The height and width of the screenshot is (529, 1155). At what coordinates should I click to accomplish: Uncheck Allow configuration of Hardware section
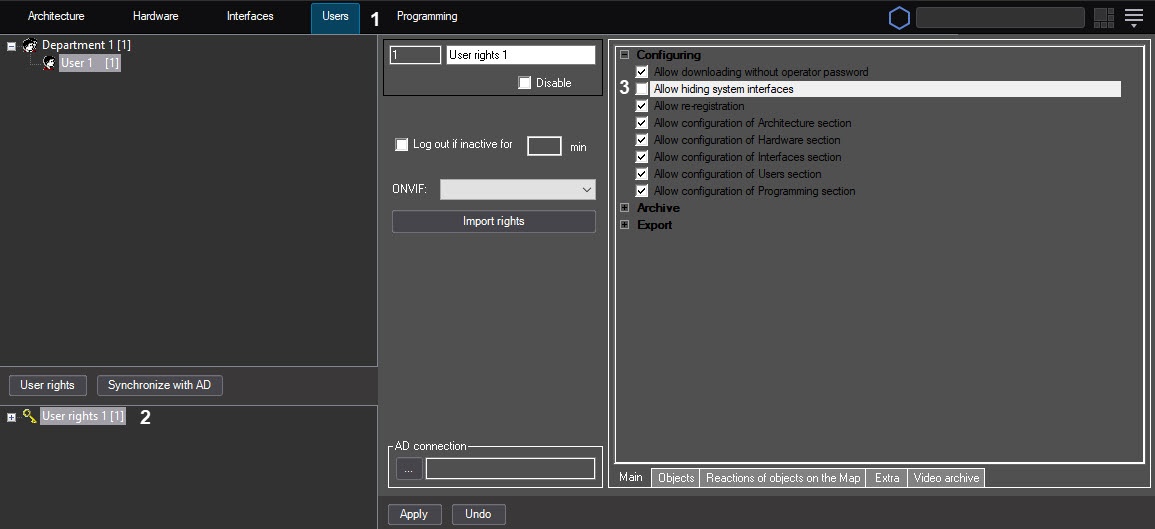(x=642, y=140)
